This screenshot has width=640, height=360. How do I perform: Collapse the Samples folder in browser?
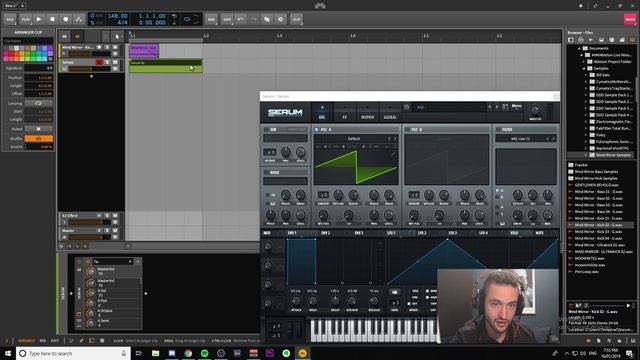point(584,68)
